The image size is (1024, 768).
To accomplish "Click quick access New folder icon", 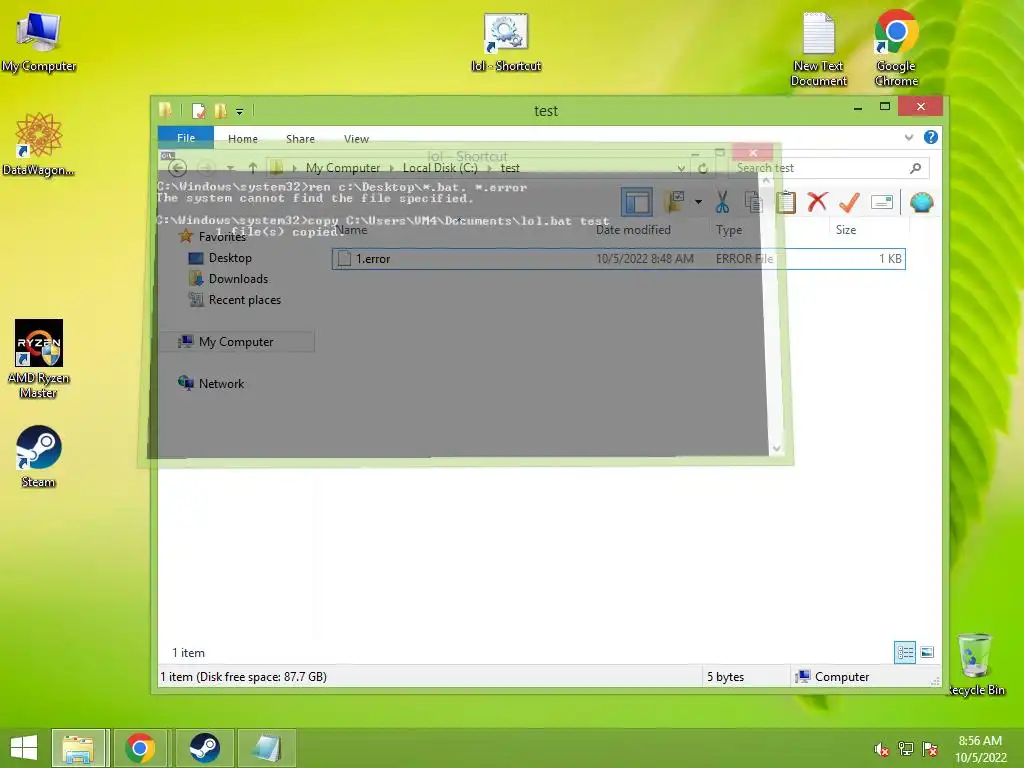I will [x=221, y=111].
